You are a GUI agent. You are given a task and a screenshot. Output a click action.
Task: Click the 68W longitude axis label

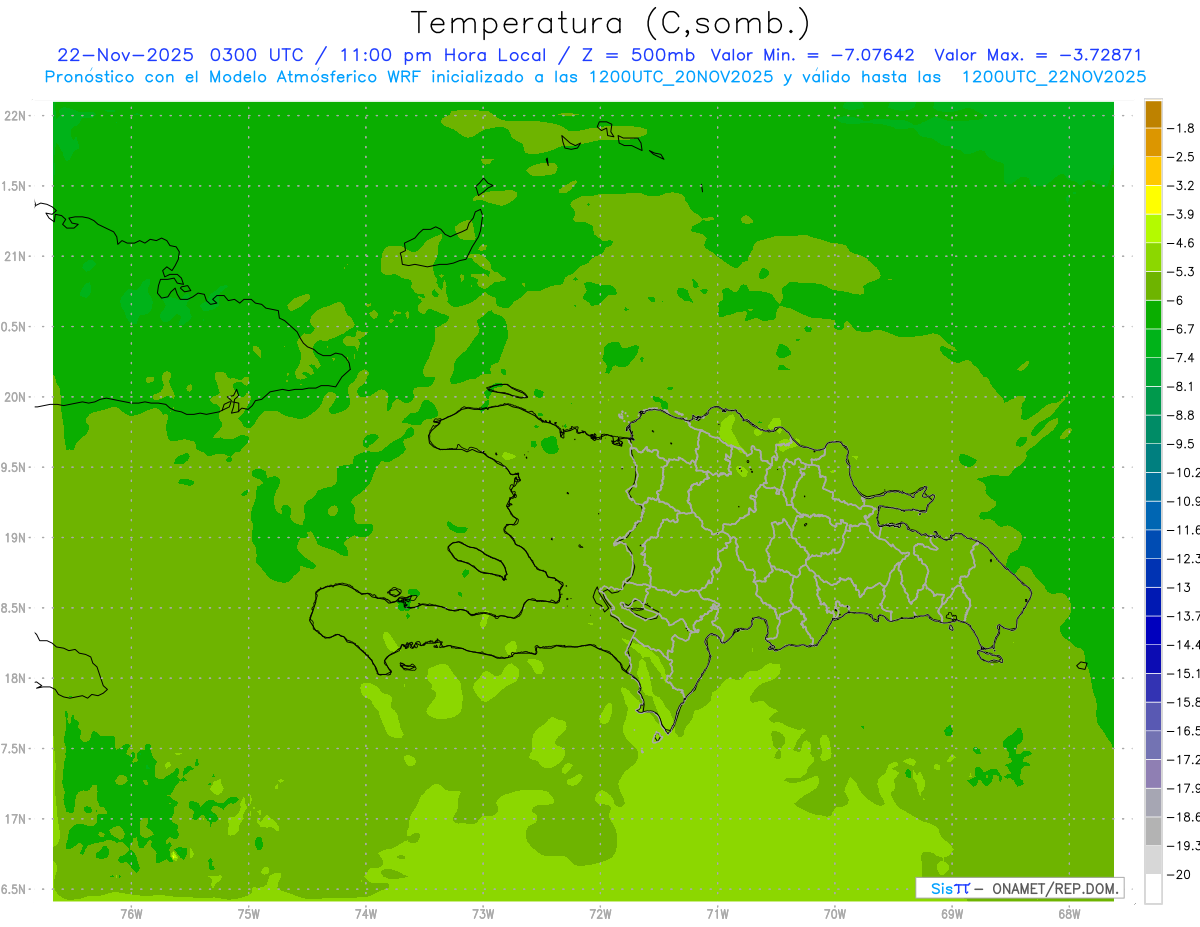(1069, 913)
